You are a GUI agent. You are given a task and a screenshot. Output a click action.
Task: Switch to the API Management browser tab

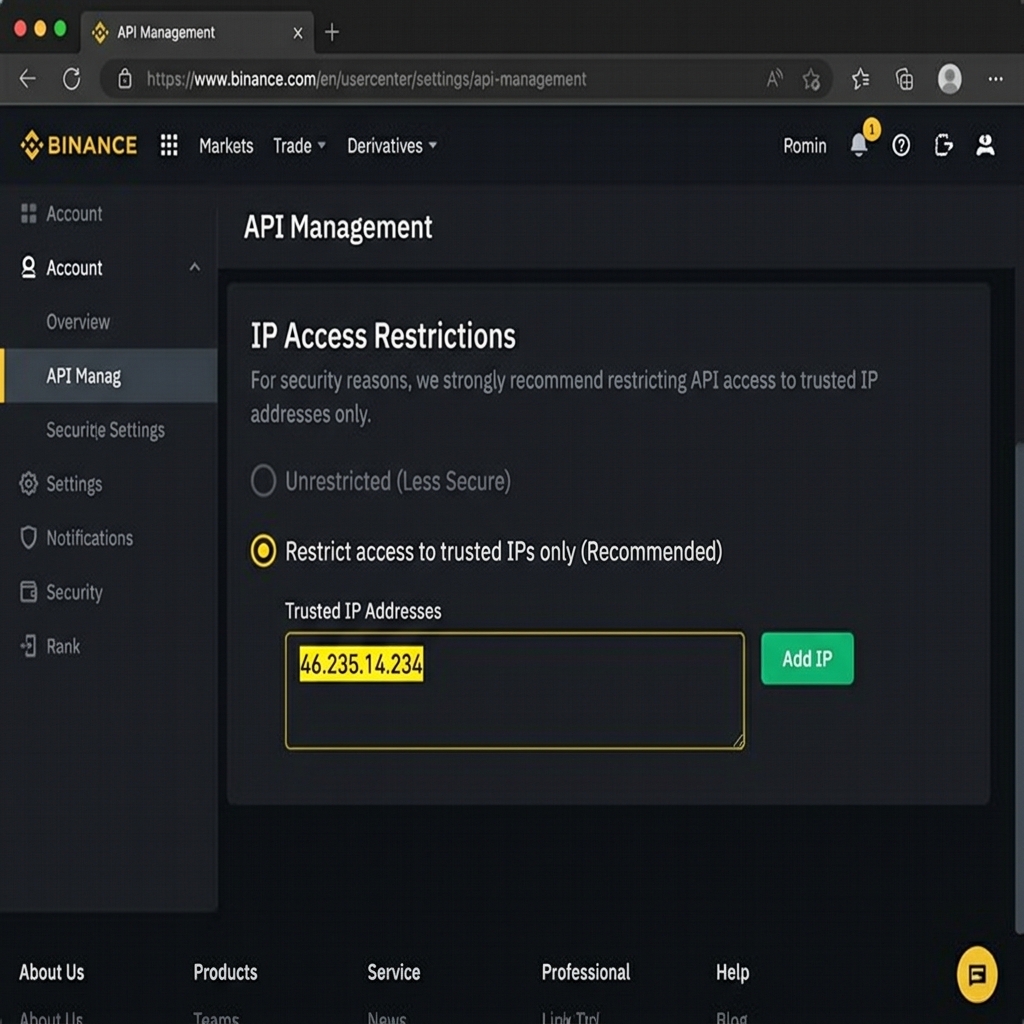[197, 32]
